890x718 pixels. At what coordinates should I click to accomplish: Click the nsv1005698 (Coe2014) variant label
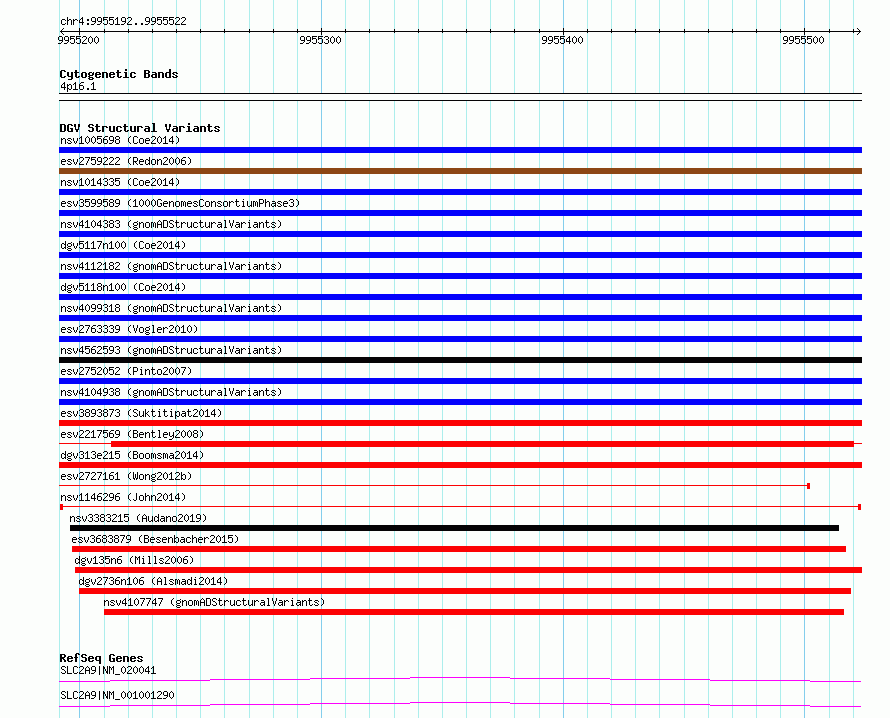[120, 140]
